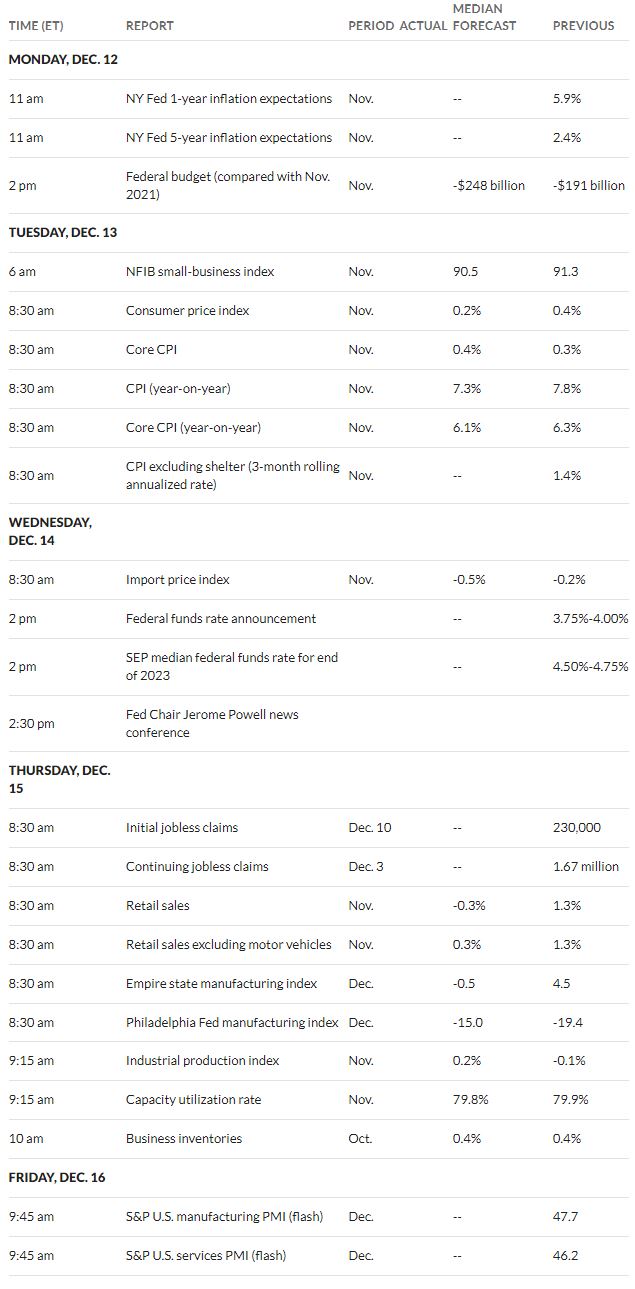Click the TUESDAY, DEC. 13 date heading
The height and width of the screenshot is (1289, 635).
point(62,233)
